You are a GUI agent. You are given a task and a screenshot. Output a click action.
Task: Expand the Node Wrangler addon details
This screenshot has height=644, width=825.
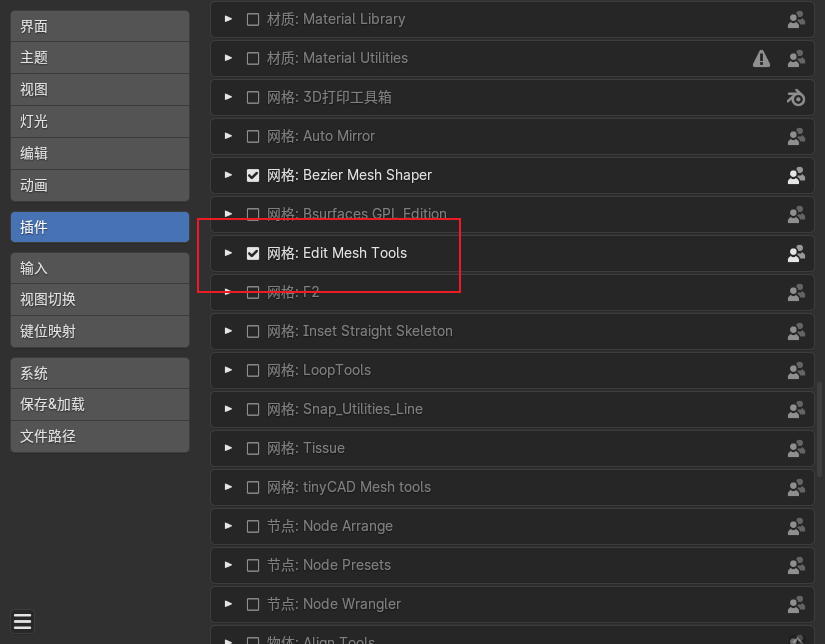click(228, 604)
